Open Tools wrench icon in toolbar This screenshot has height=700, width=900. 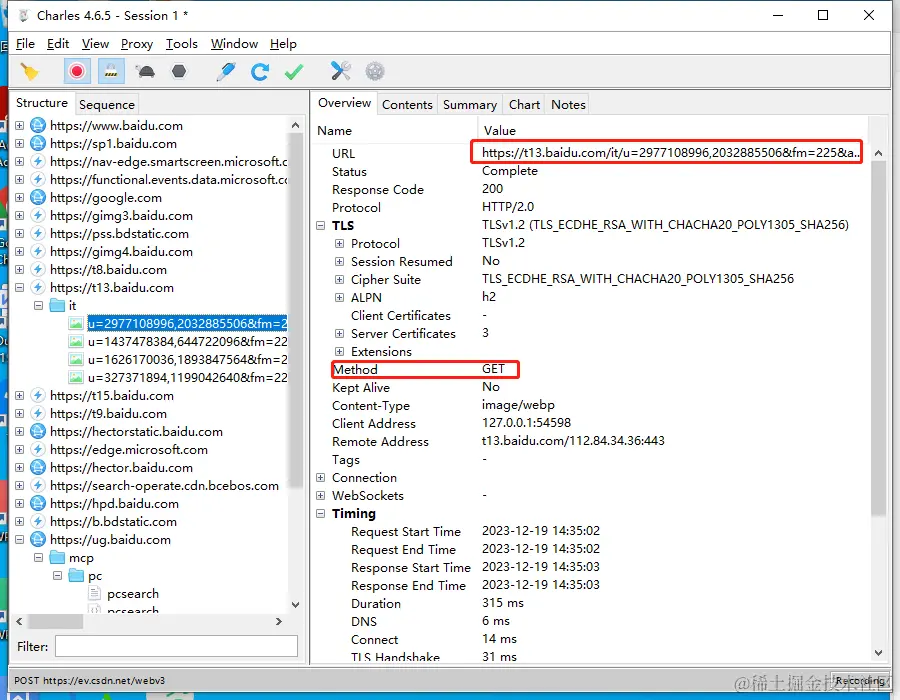340,71
